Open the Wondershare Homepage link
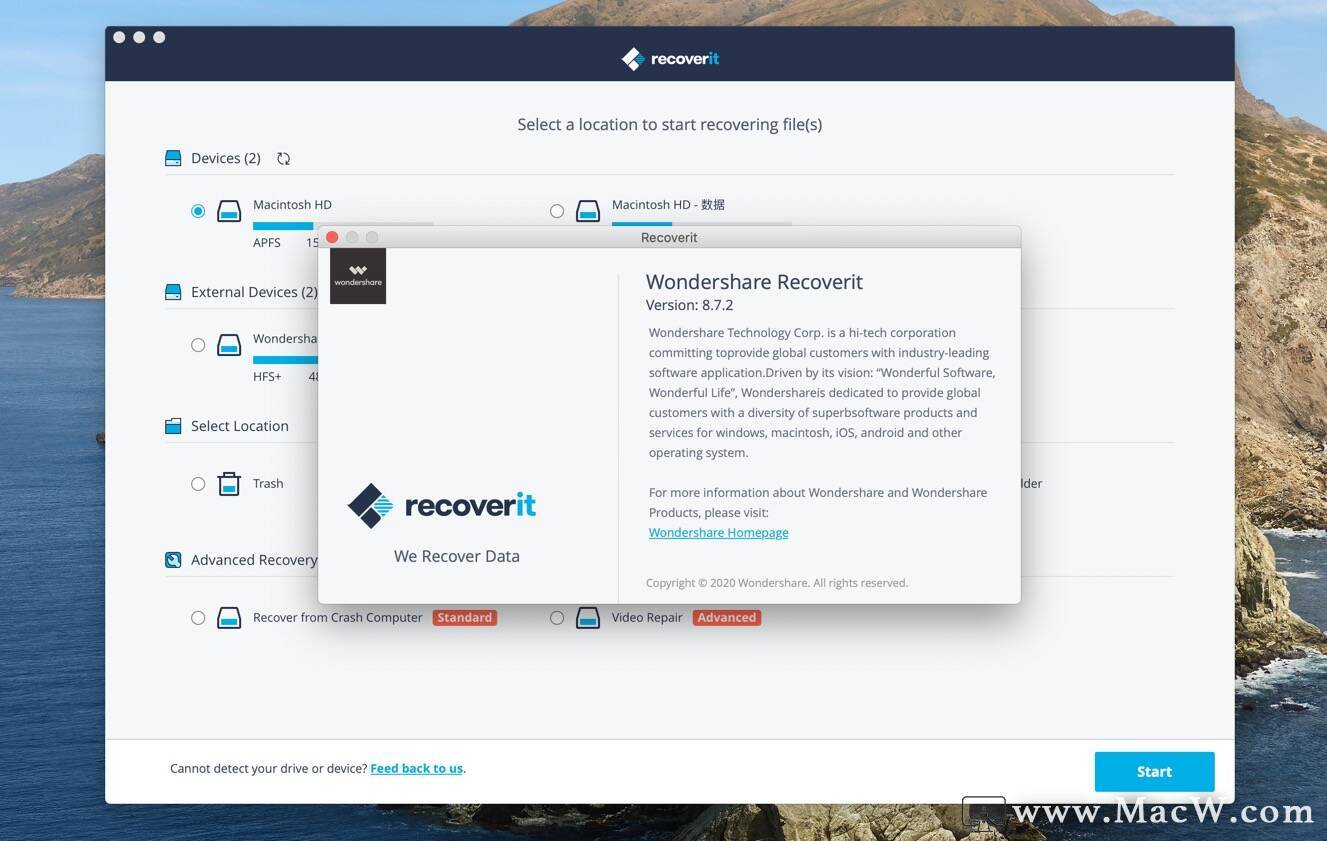Screen dimensions: 1327x841 (718, 533)
